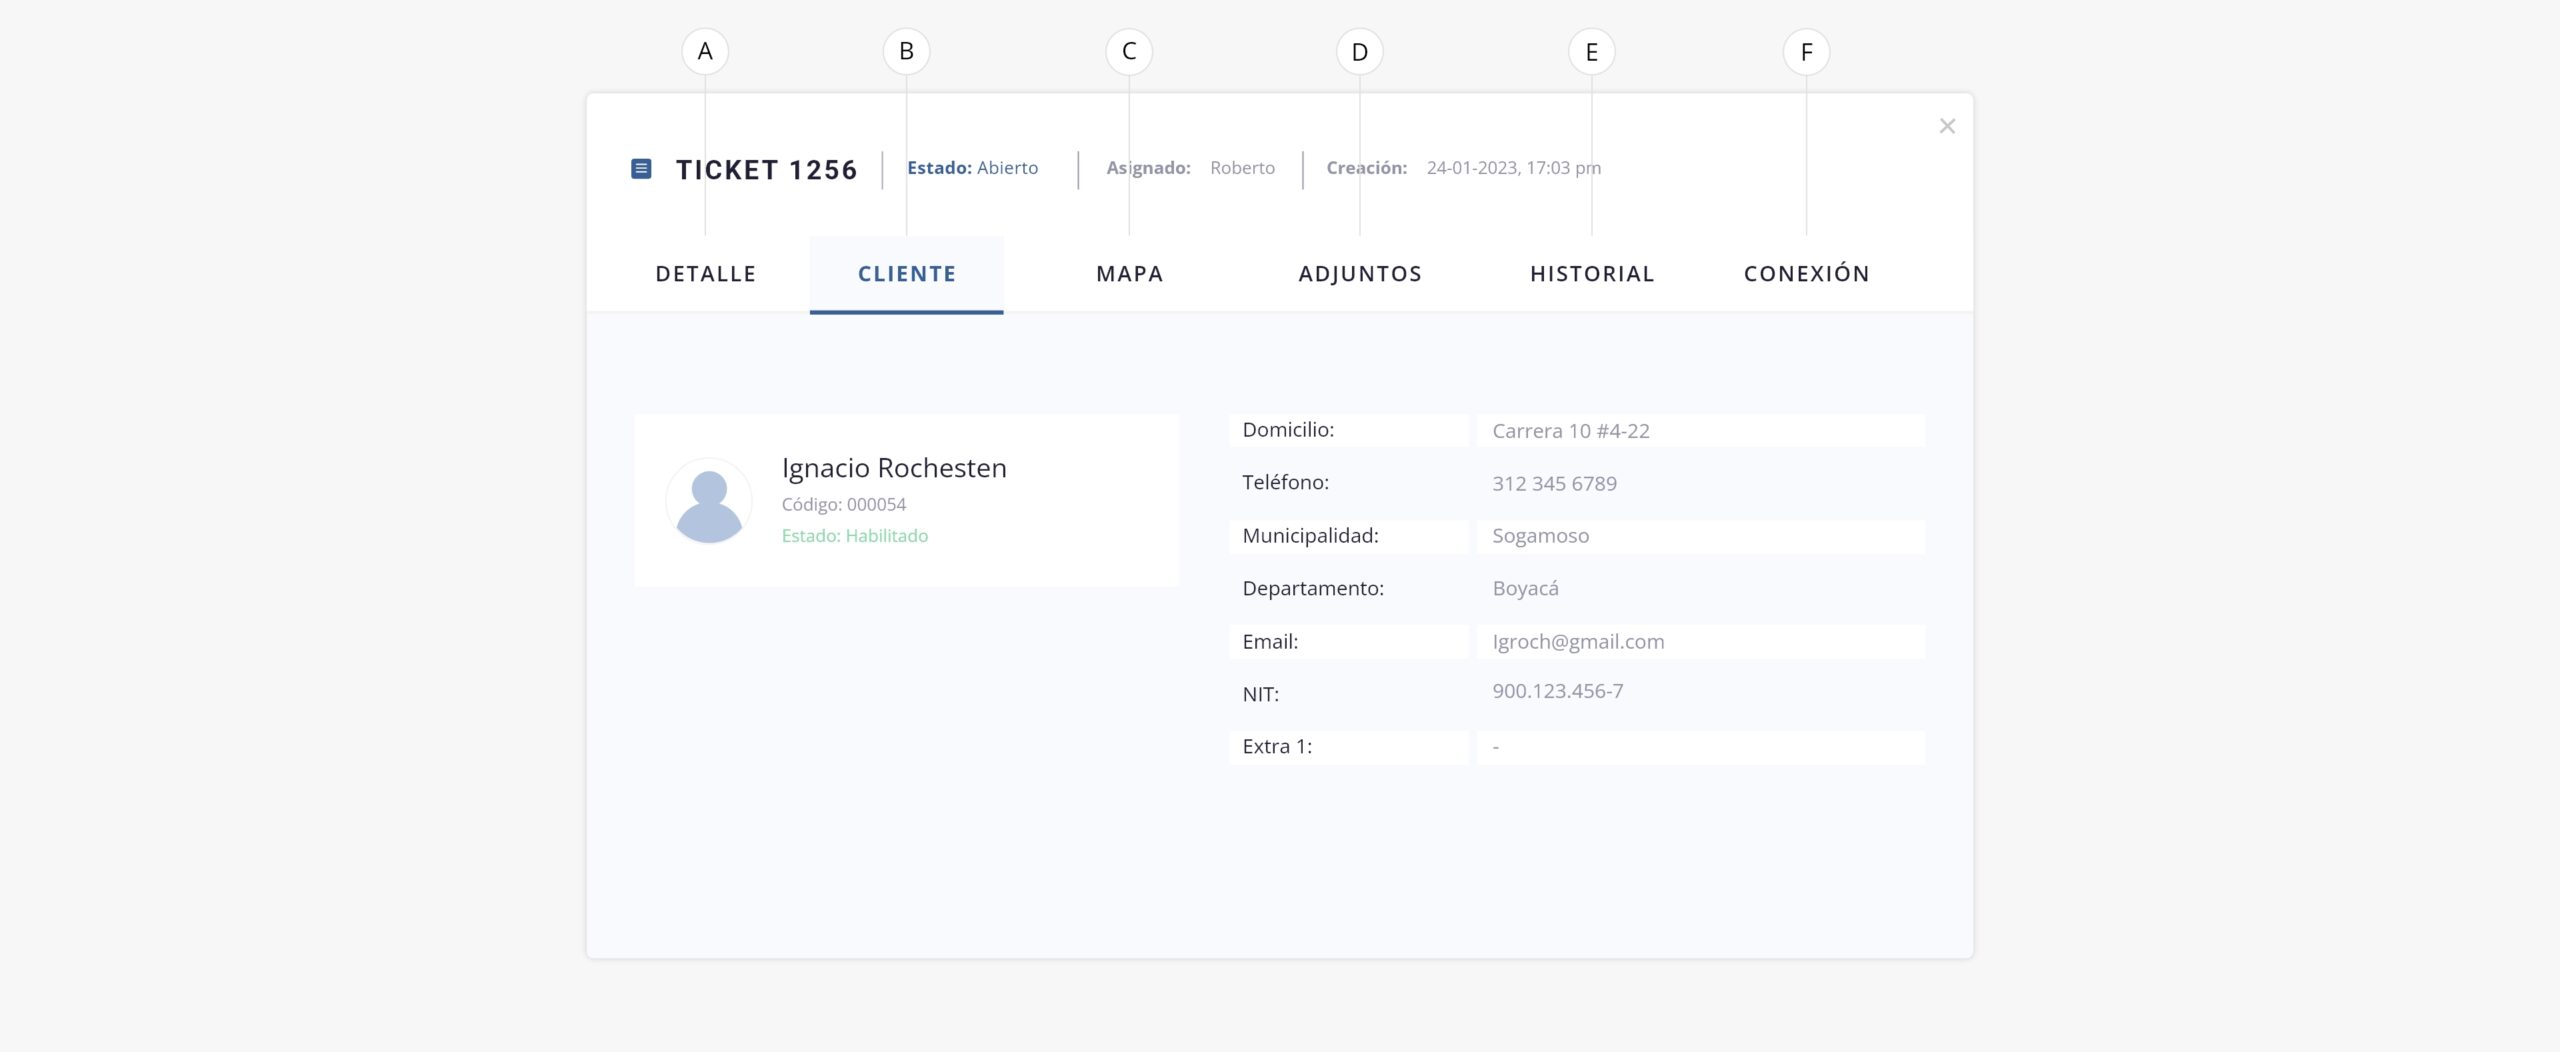Click annotation marker D

click(1359, 52)
